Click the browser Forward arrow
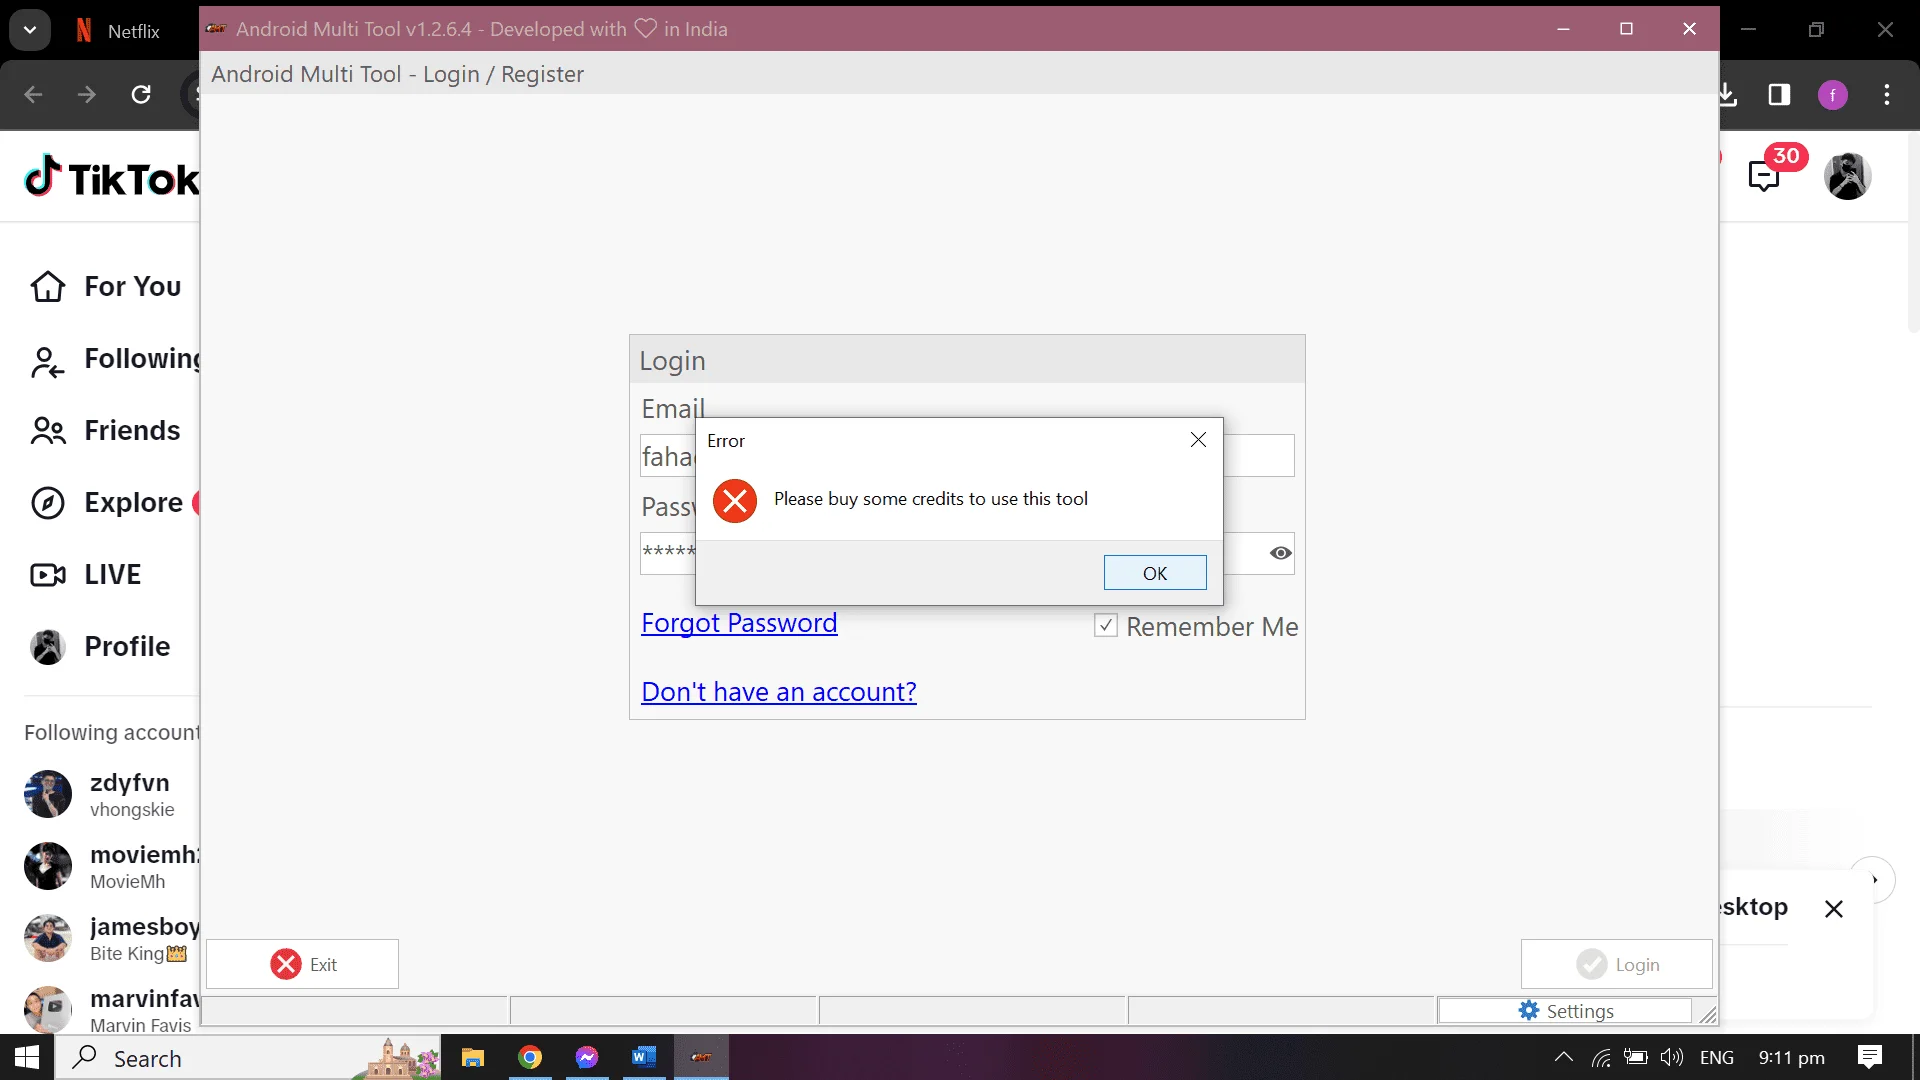 click(87, 95)
